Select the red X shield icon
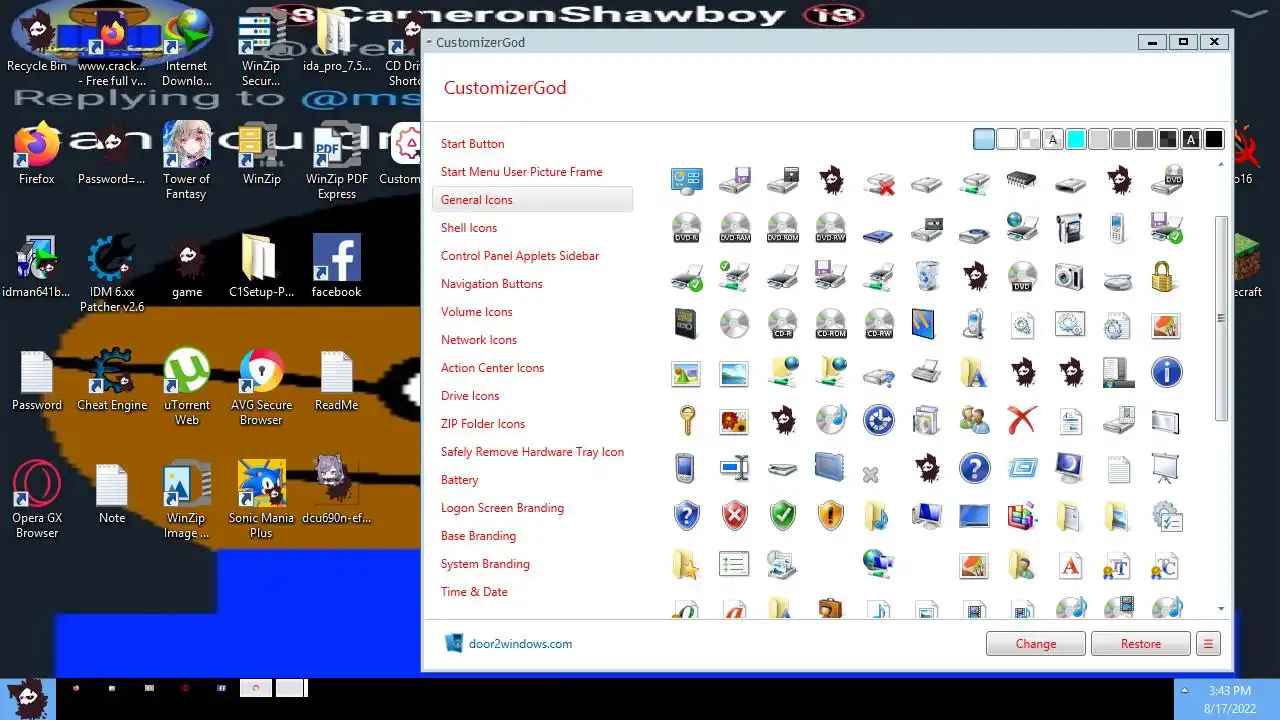 pyautogui.click(x=735, y=516)
